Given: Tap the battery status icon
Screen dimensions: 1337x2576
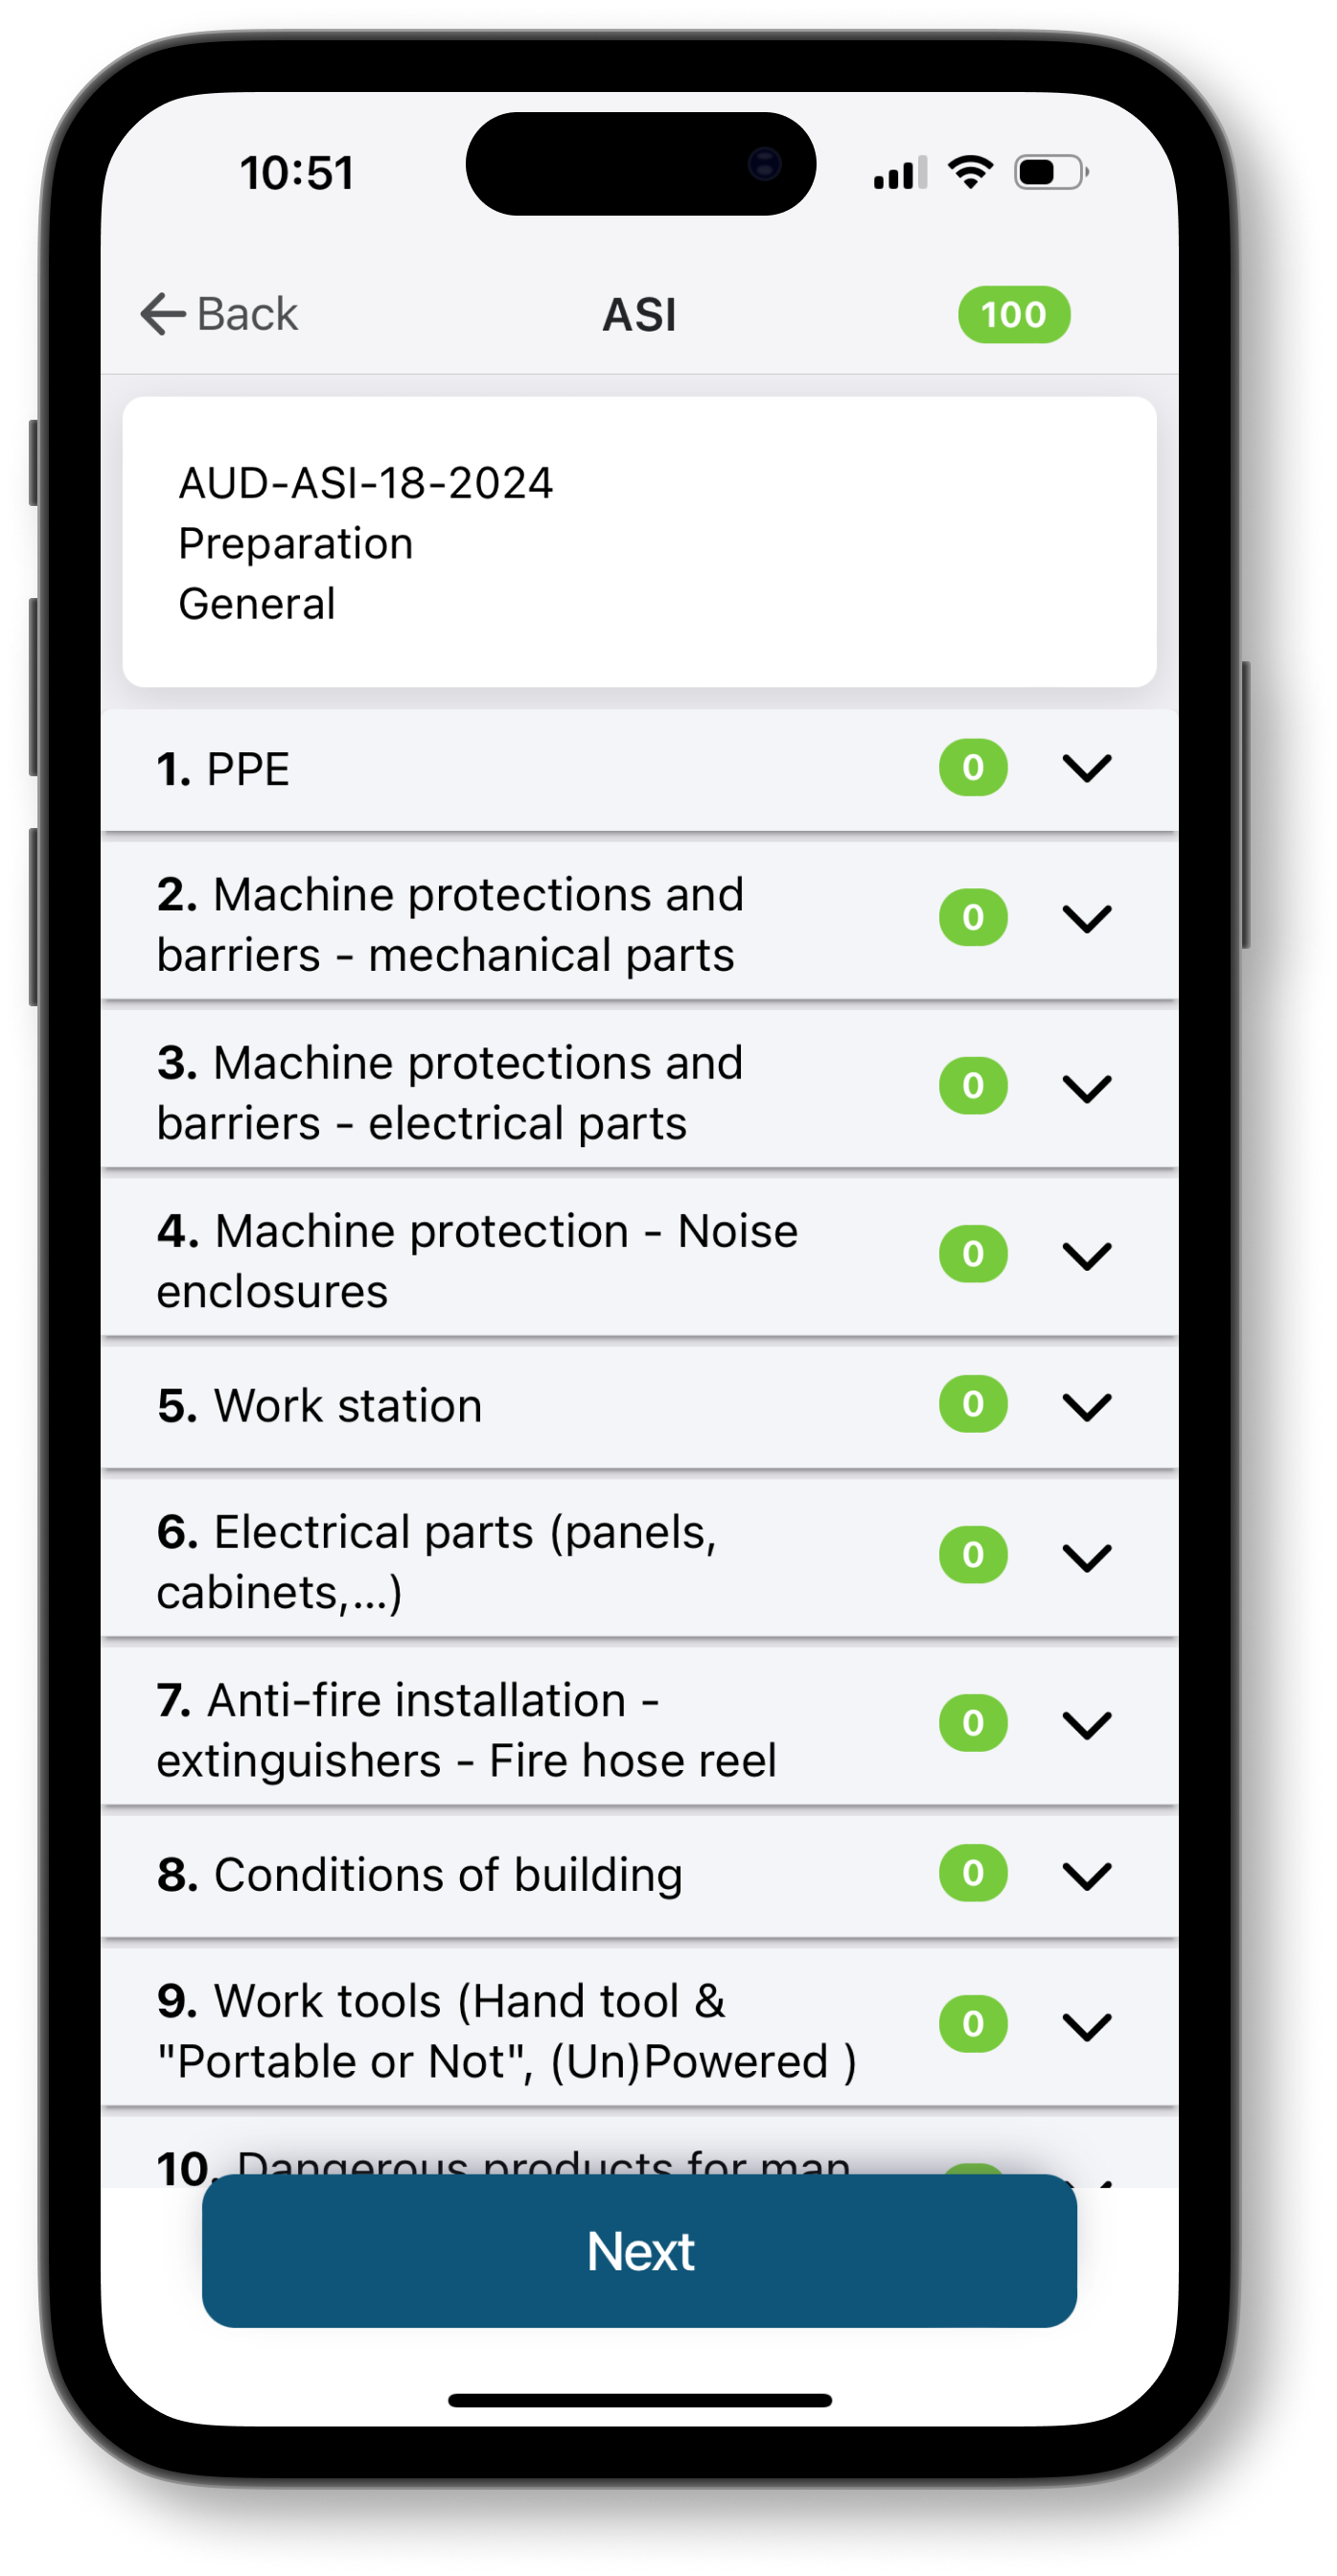Looking at the screenshot, I should [1049, 173].
